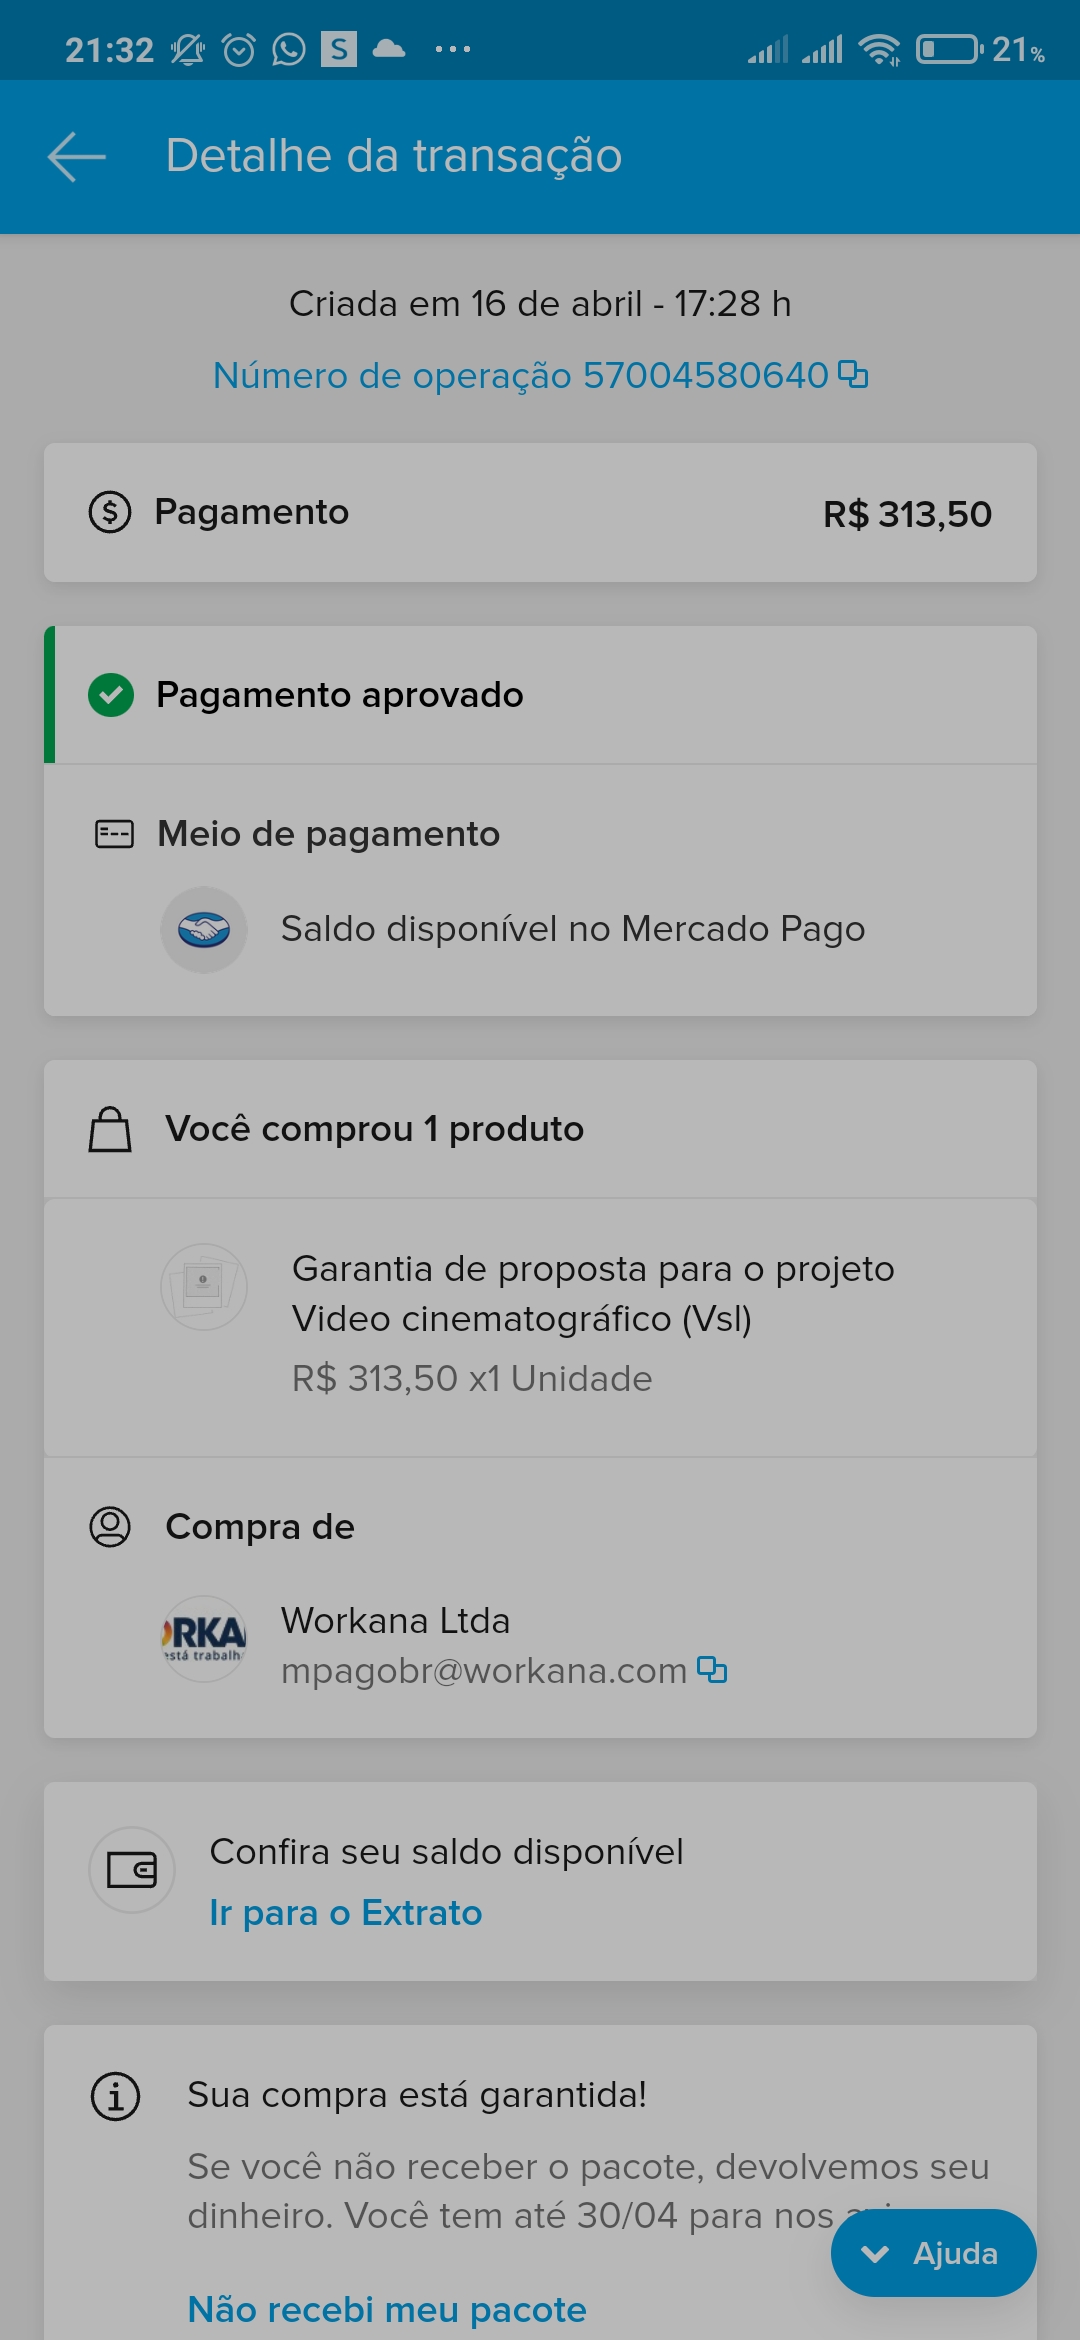
Task: Tap the wallet icon beside available balance
Action: tap(132, 1870)
